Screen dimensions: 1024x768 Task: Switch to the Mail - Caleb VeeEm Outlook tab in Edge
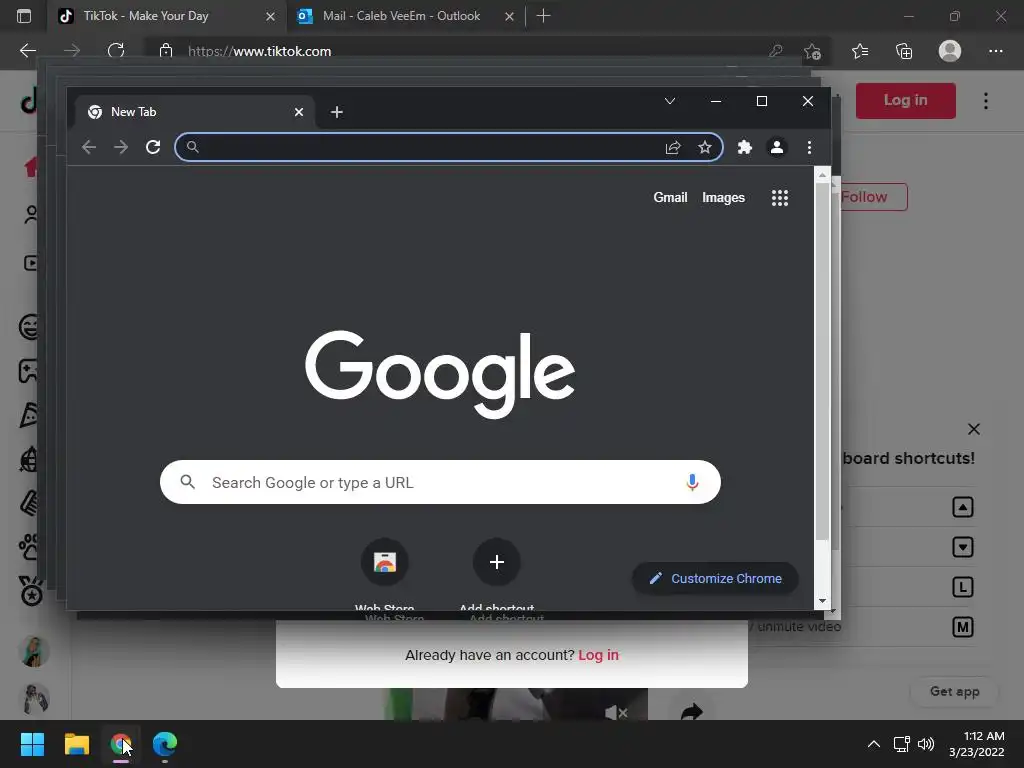point(401,16)
